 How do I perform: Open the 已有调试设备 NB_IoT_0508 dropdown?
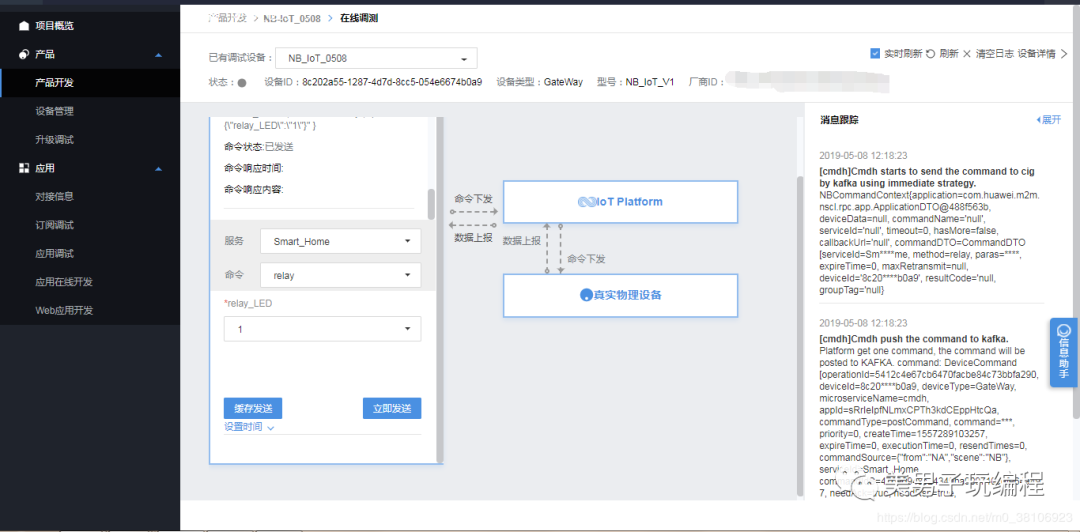click(376, 59)
